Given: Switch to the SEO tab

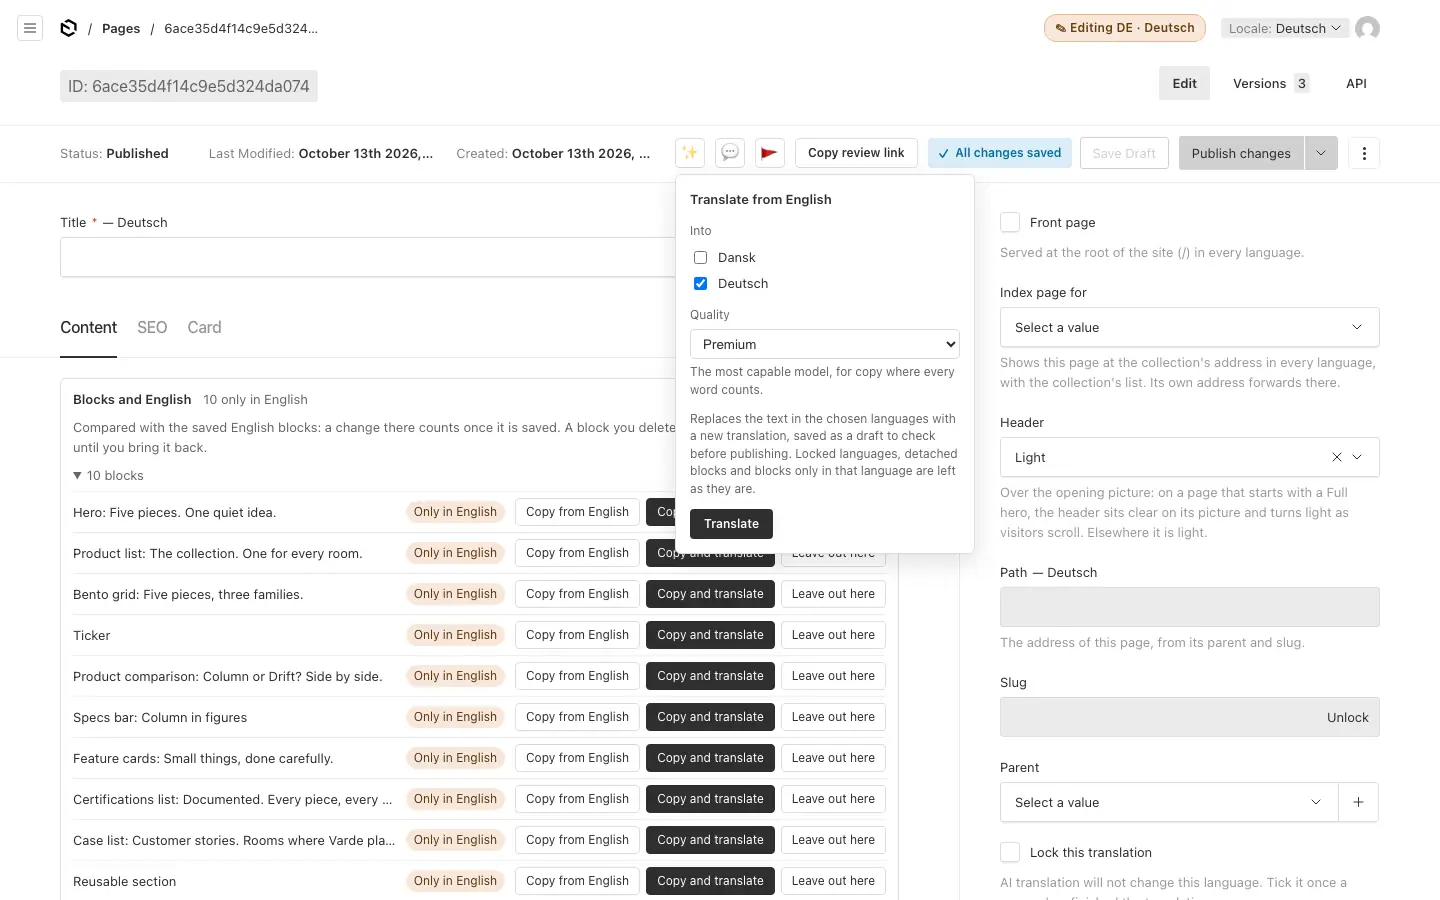Looking at the screenshot, I should 152,327.
